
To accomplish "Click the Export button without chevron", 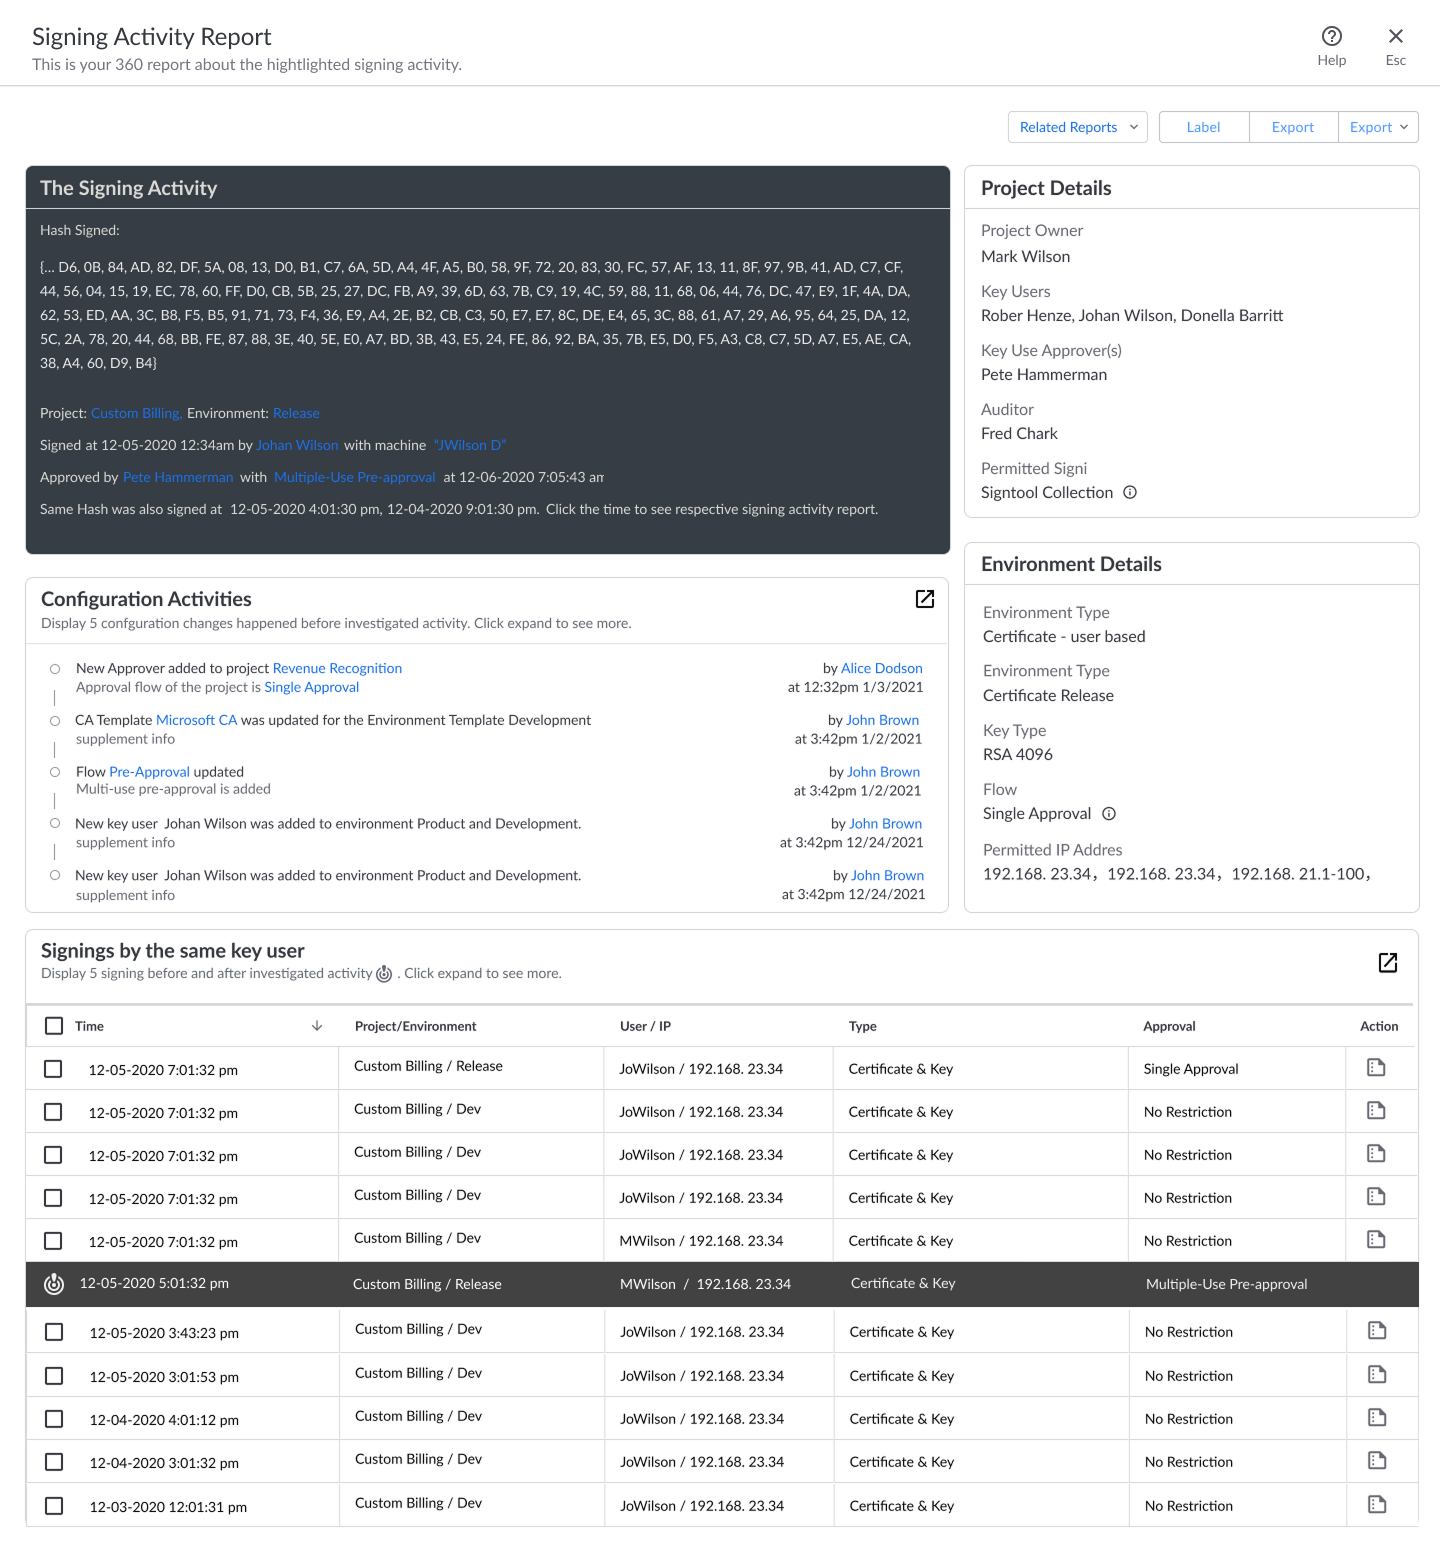I will click(1292, 127).
